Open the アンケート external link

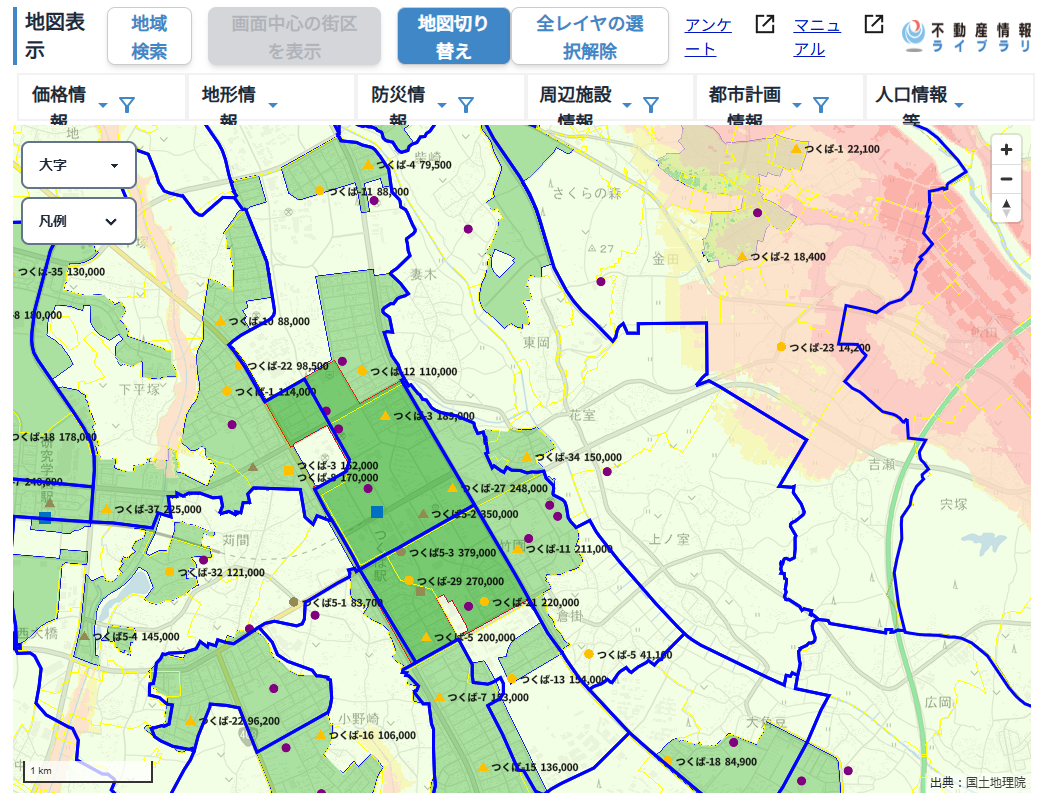point(708,37)
